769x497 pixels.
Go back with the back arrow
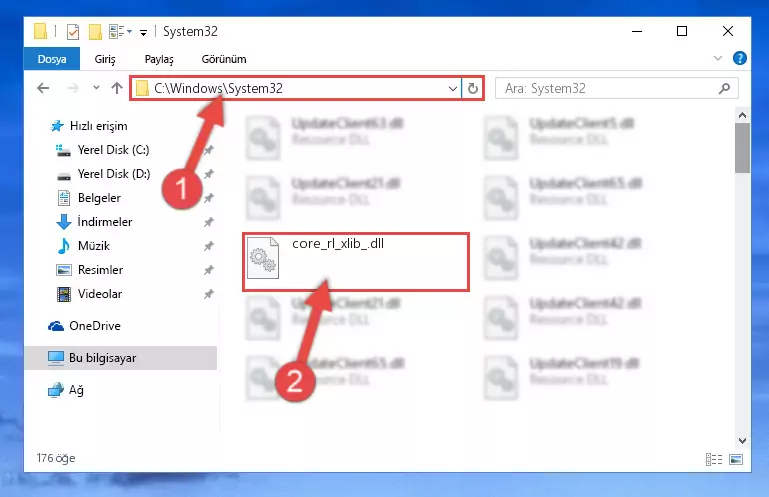point(43,88)
